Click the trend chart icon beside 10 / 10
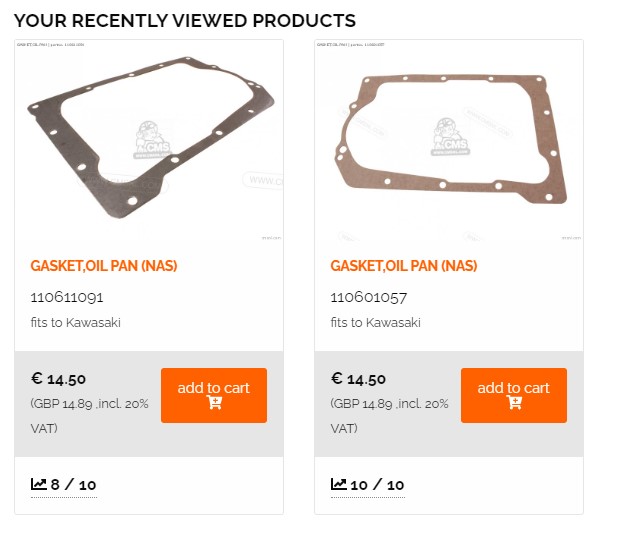Screen dimensions: 621x534 point(339,485)
